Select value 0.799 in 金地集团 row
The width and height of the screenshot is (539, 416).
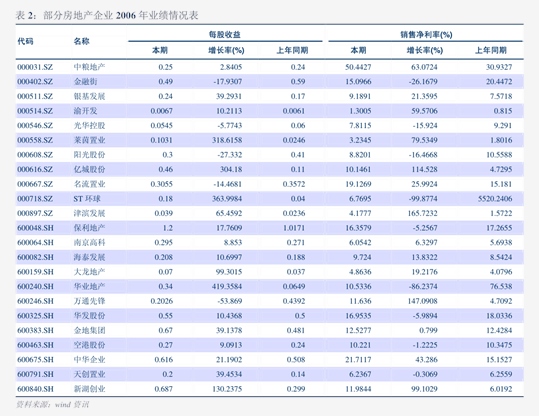pos(428,330)
